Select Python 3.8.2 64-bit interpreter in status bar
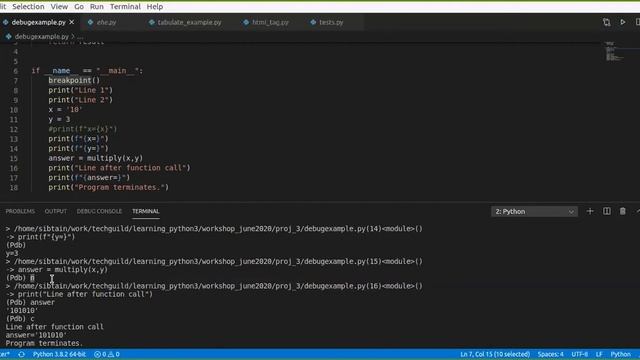 point(59,354)
